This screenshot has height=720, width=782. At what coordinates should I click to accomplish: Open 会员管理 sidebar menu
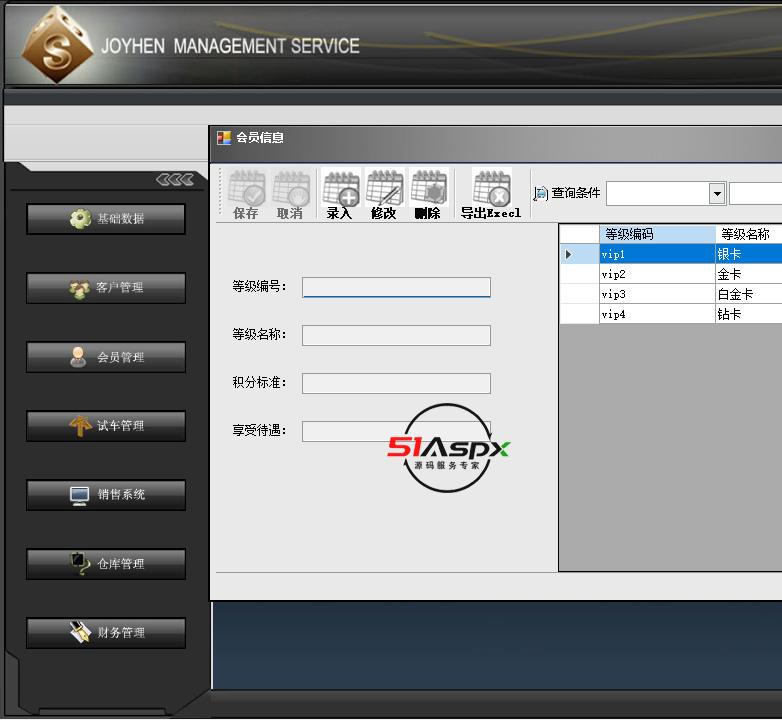pyautogui.click(x=106, y=357)
